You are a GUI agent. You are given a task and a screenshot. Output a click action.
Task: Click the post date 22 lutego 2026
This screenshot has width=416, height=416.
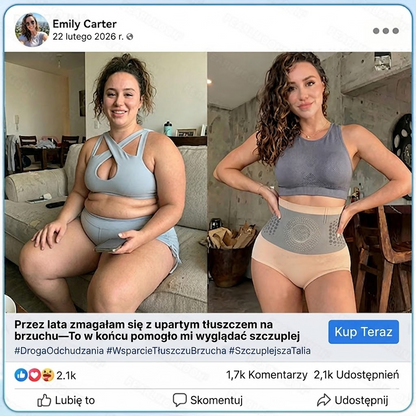coord(88,37)
